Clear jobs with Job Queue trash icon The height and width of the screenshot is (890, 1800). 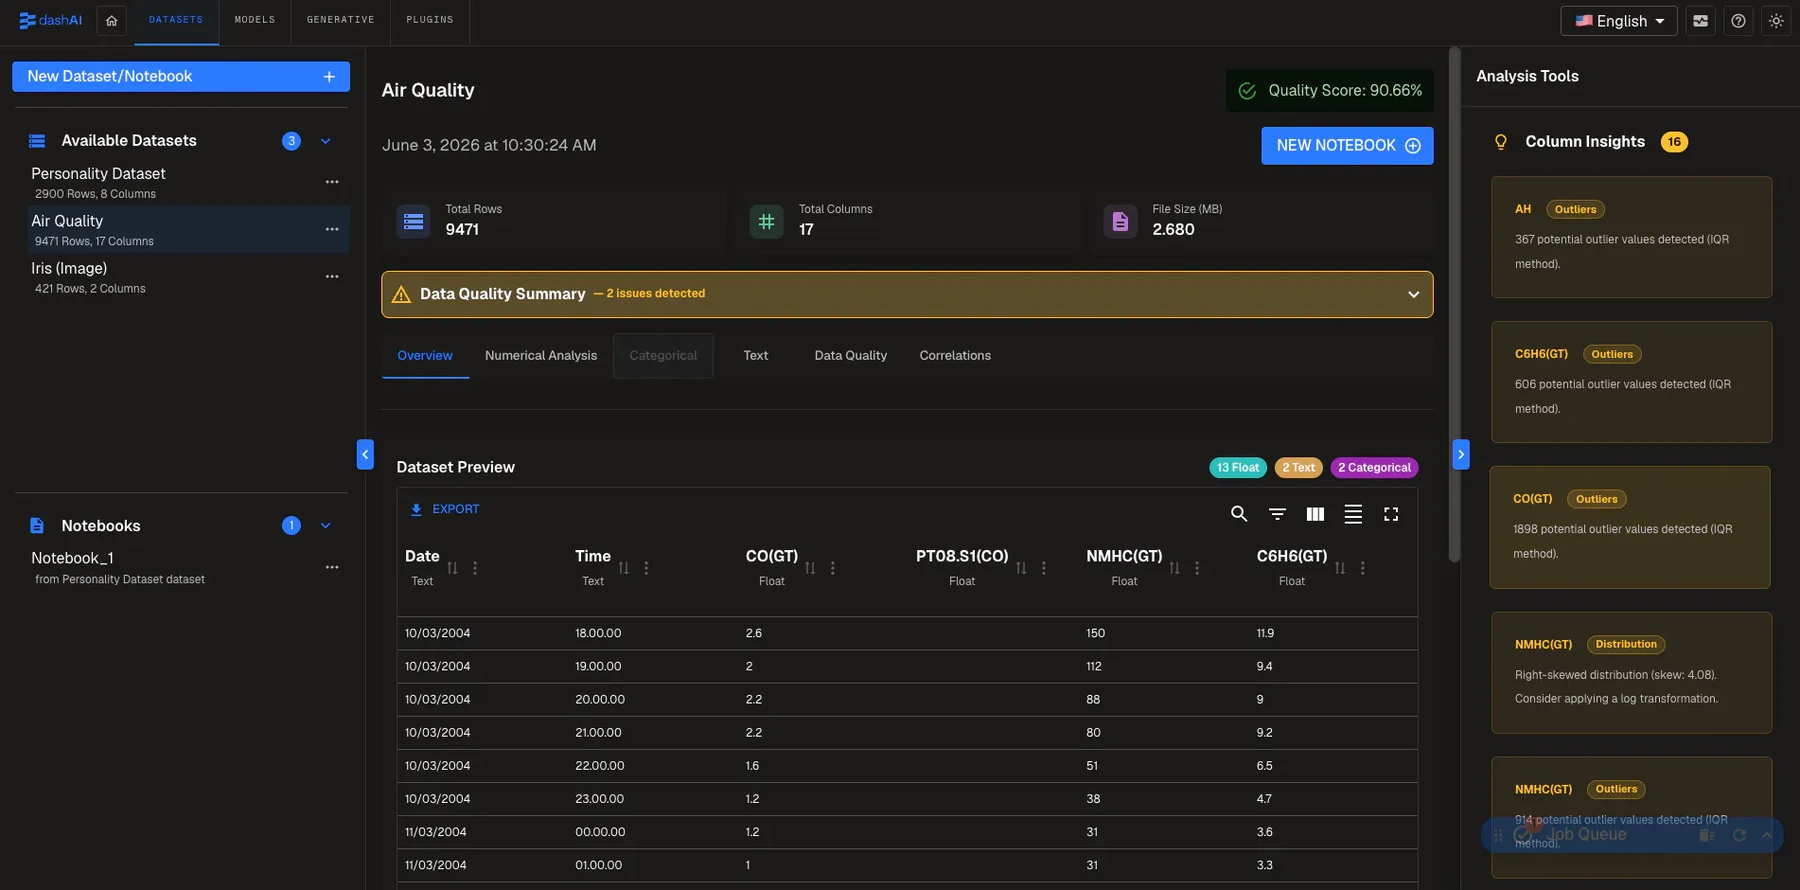[1707, 835]
